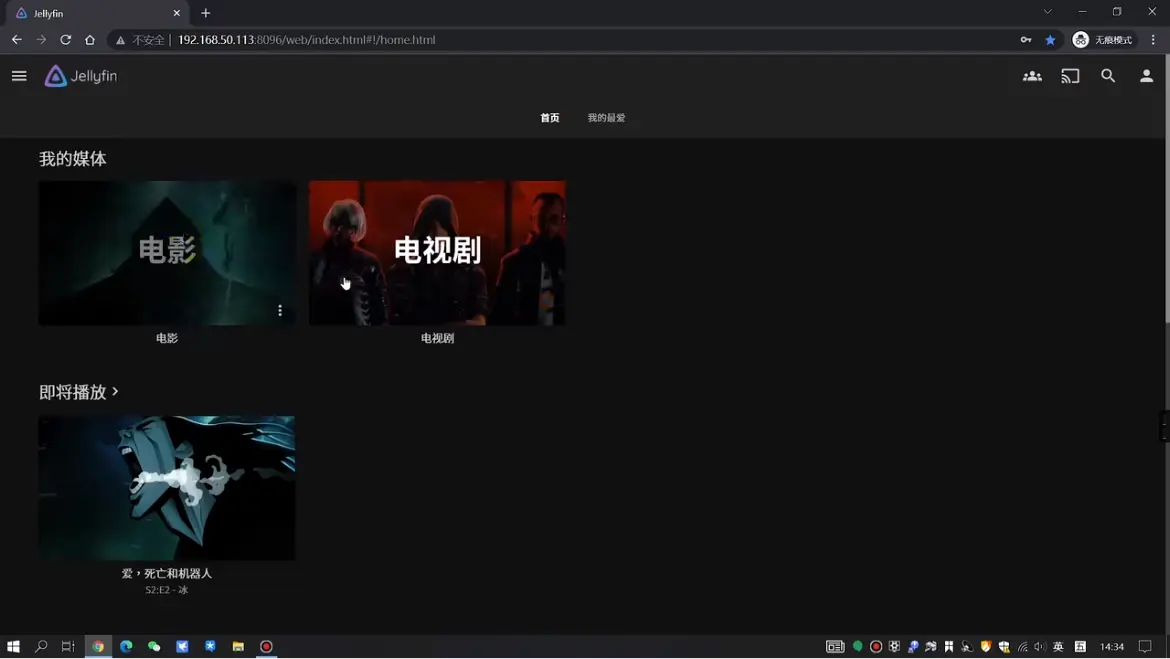Open three-dot menu on 电影 card
Screen dimensions: 1170x659
pyautogui.click(x=280, y=311)
